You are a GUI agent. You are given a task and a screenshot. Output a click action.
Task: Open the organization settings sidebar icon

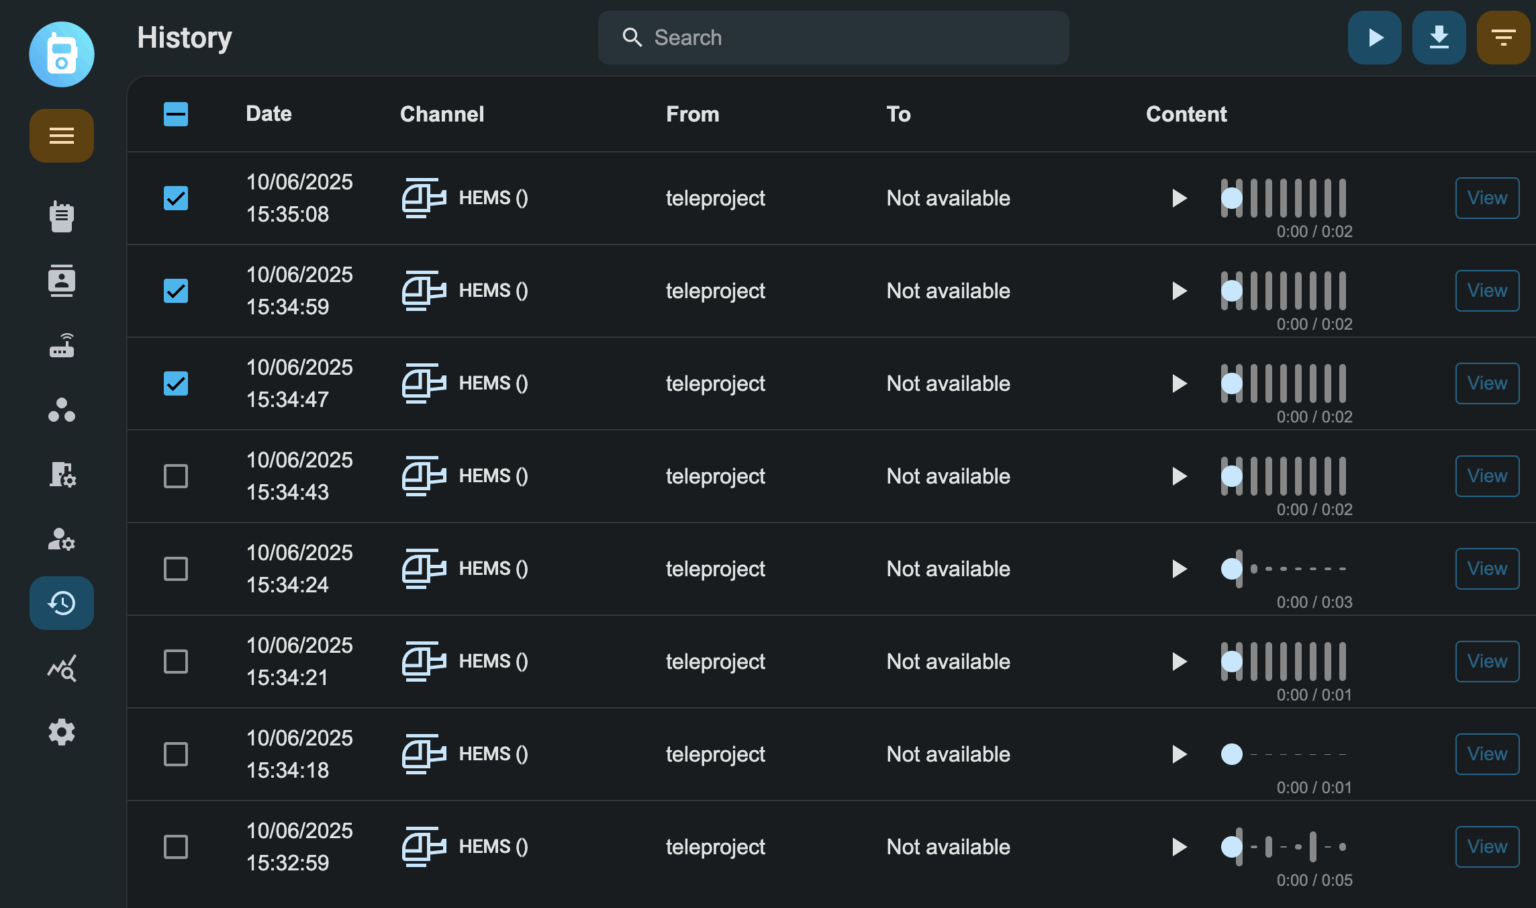pos(62,474)
